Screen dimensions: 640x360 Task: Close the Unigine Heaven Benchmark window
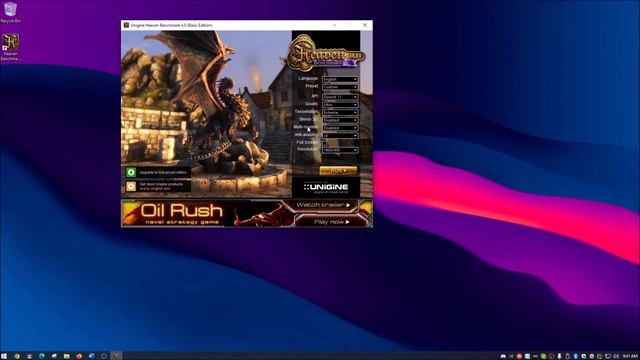pyautogui.click(x=365, y=25)
